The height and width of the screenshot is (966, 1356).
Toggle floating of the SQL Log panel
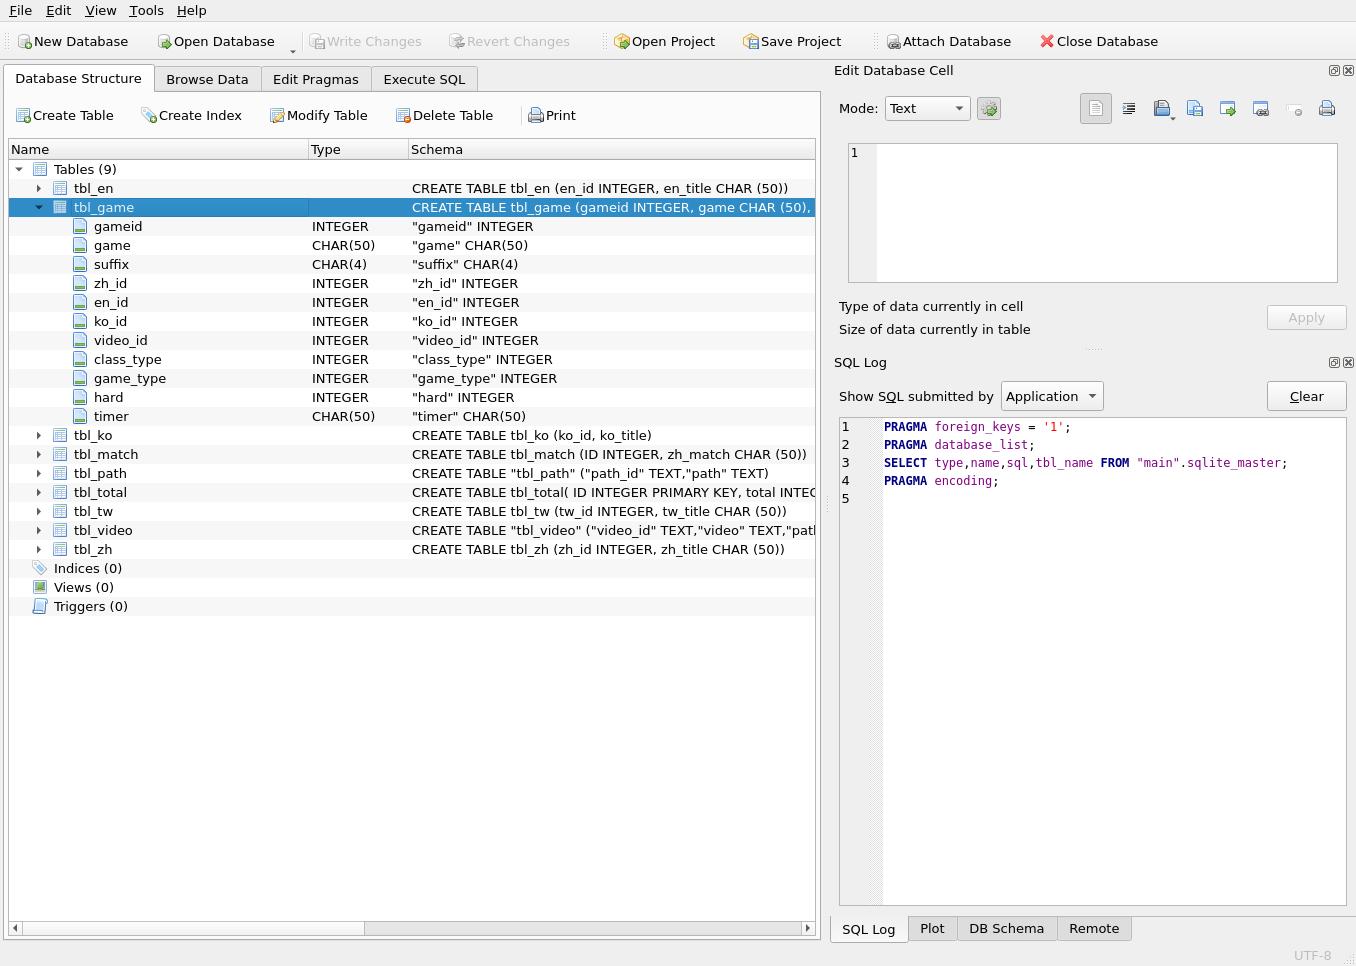1334,362
